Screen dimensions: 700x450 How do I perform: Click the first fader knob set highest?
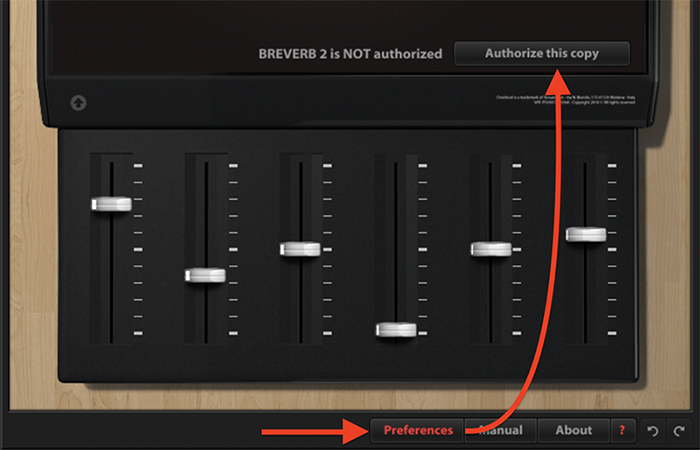(x=111, y=204)
